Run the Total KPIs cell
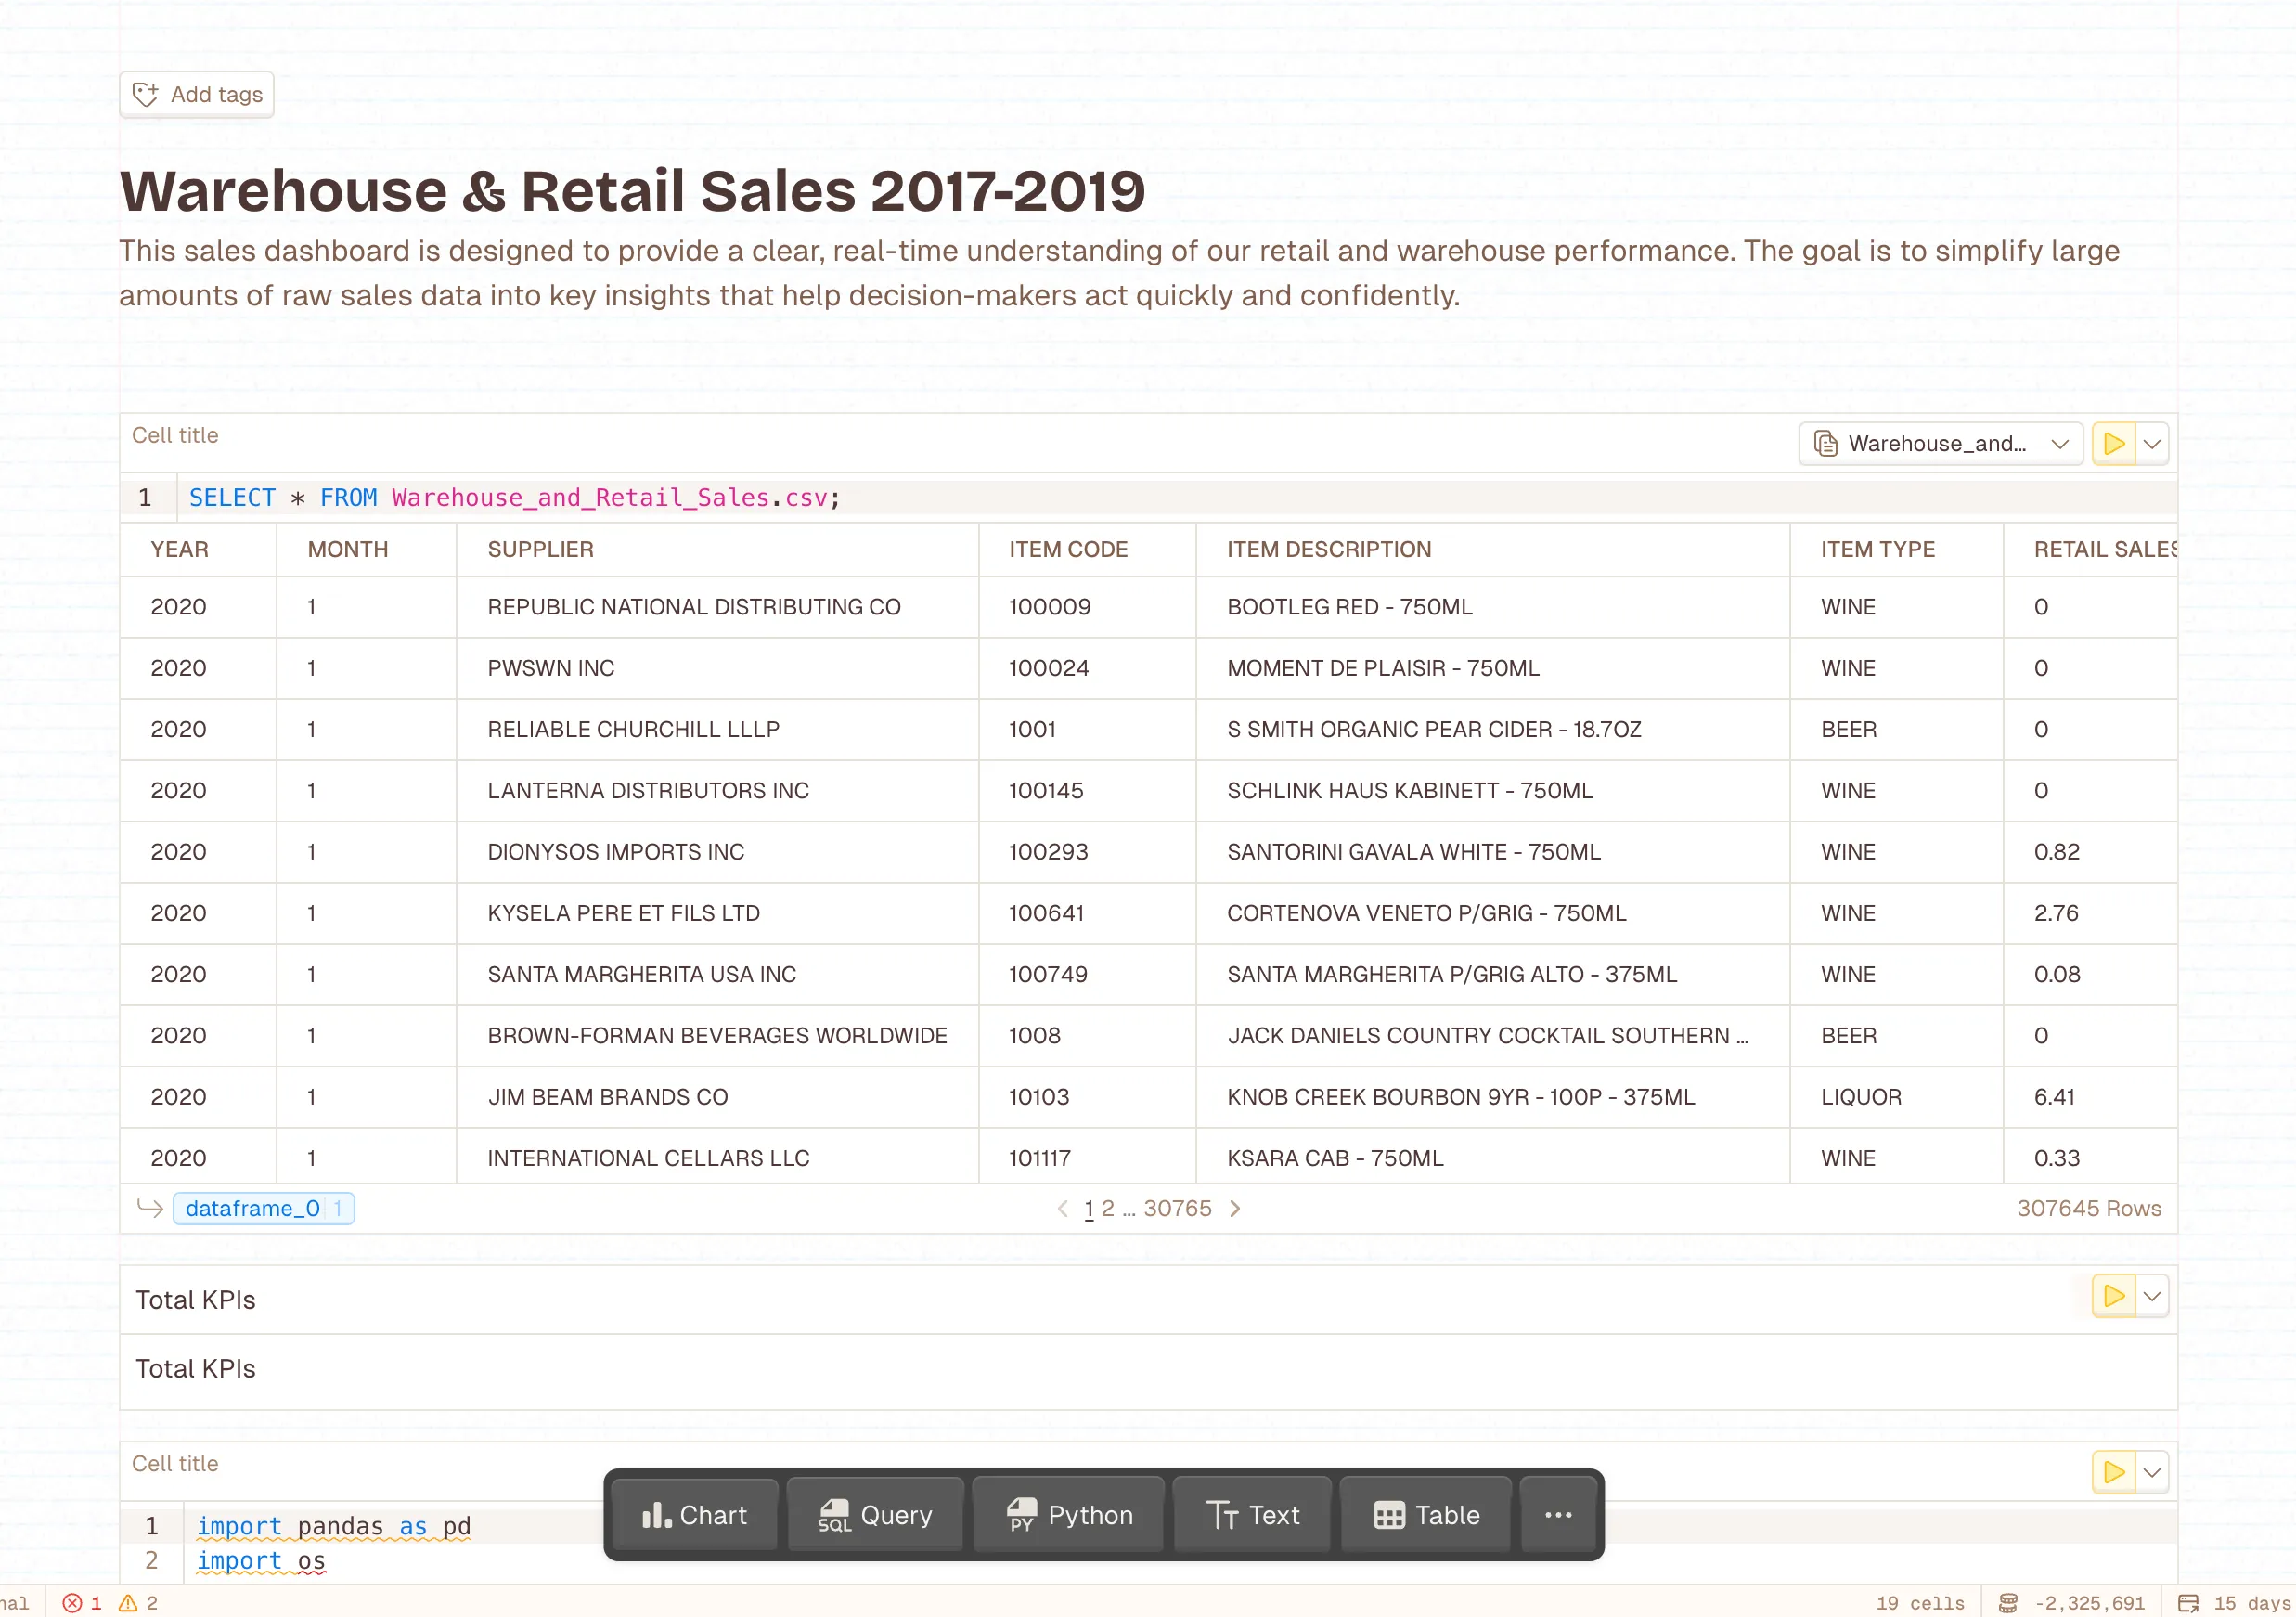 point(2113,1296)
